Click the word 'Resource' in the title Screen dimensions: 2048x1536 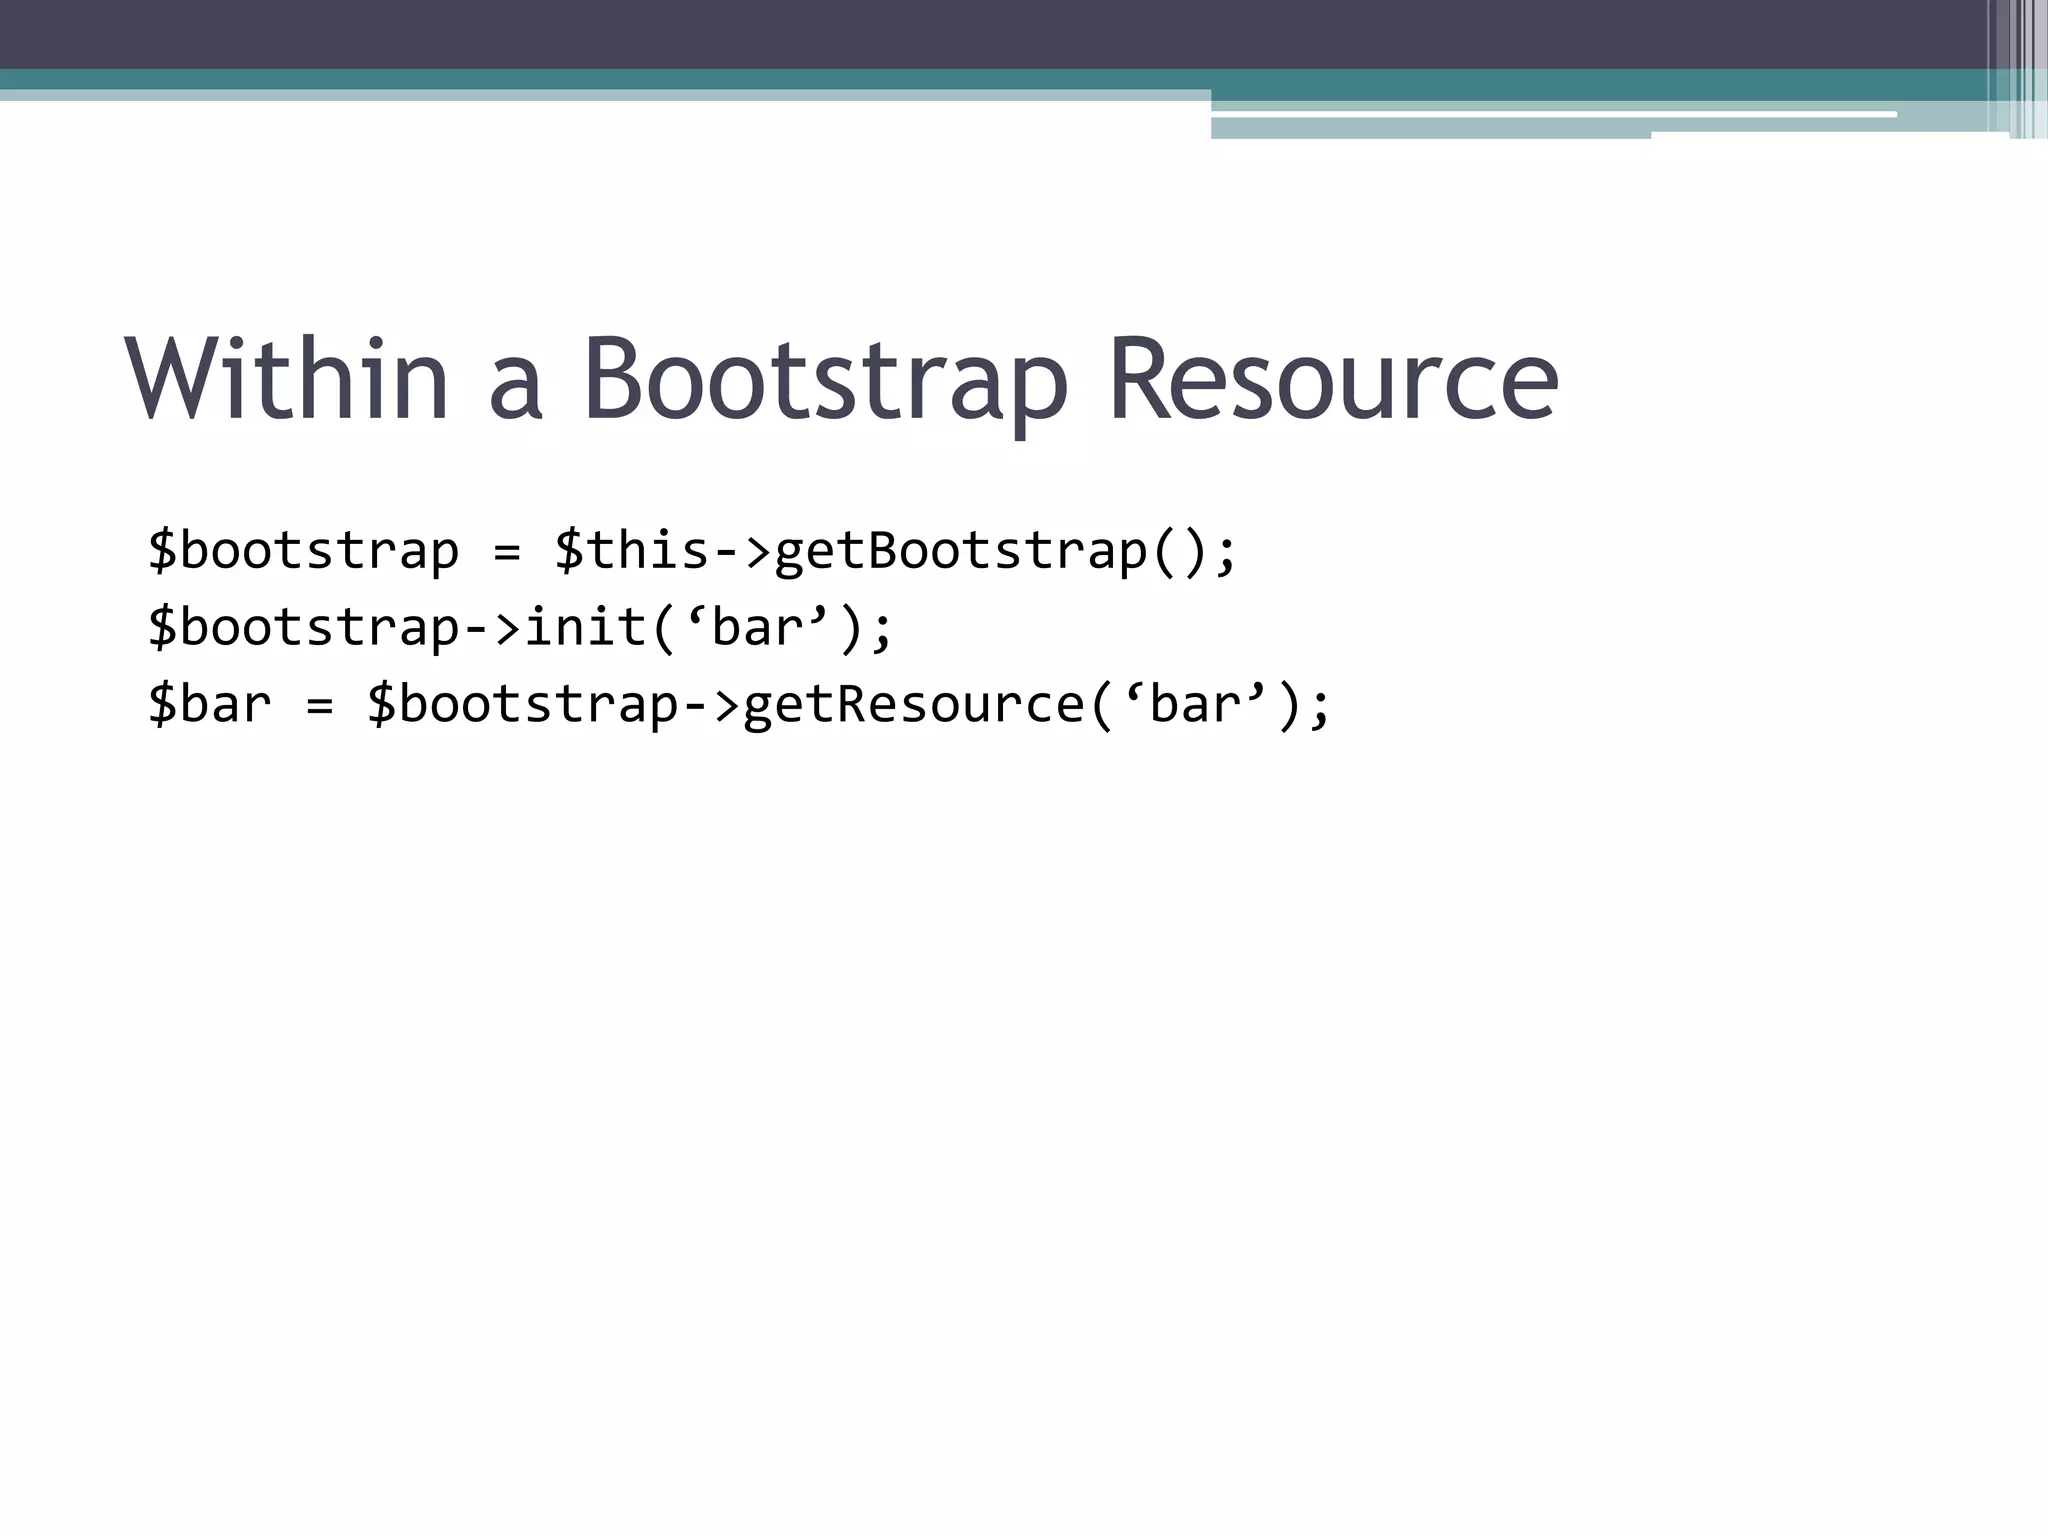pos(1332,380)
